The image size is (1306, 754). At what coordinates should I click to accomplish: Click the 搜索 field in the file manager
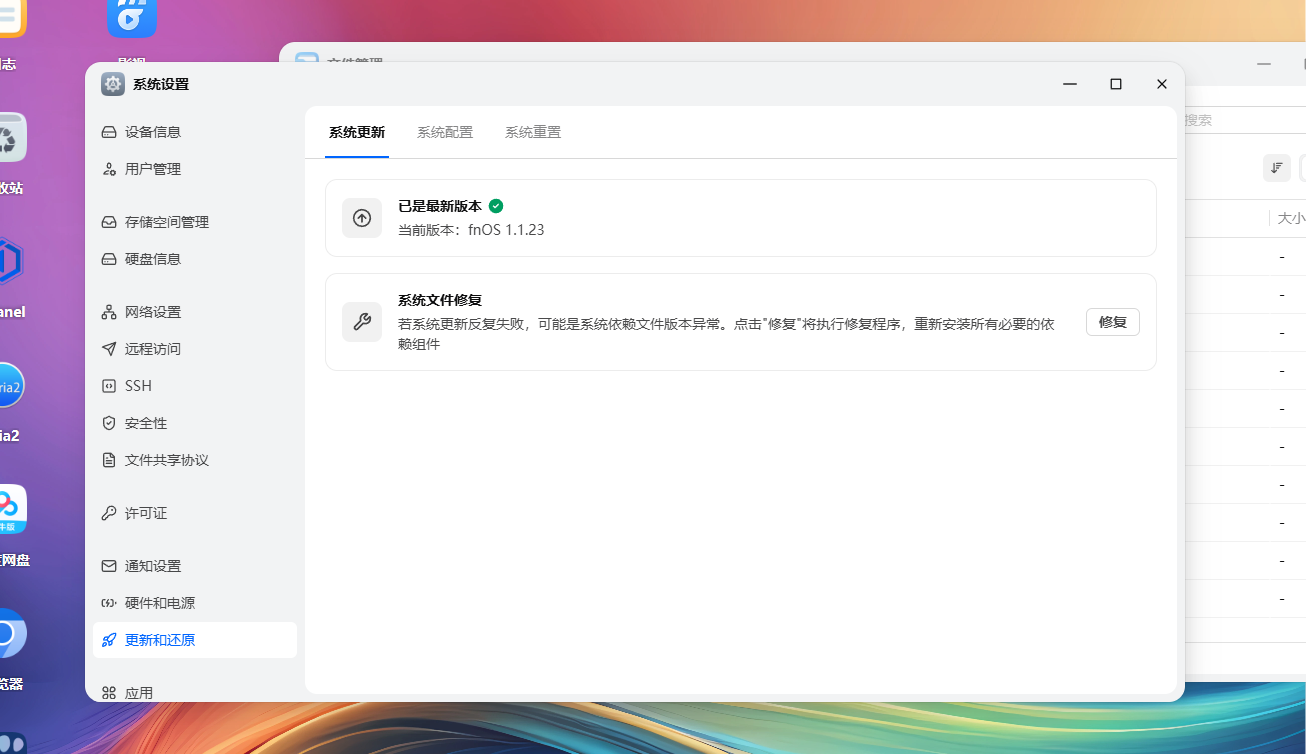(x=1245, y=120)
